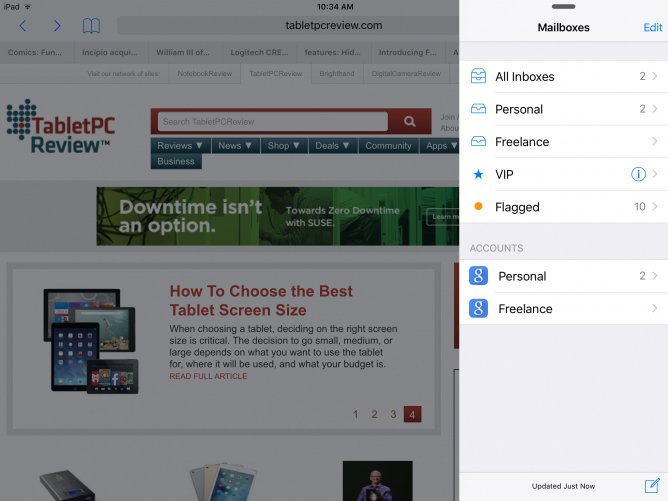Tap the tabletpcreview.com address bar
Screen dimensions: 668x501
[288, 26]
